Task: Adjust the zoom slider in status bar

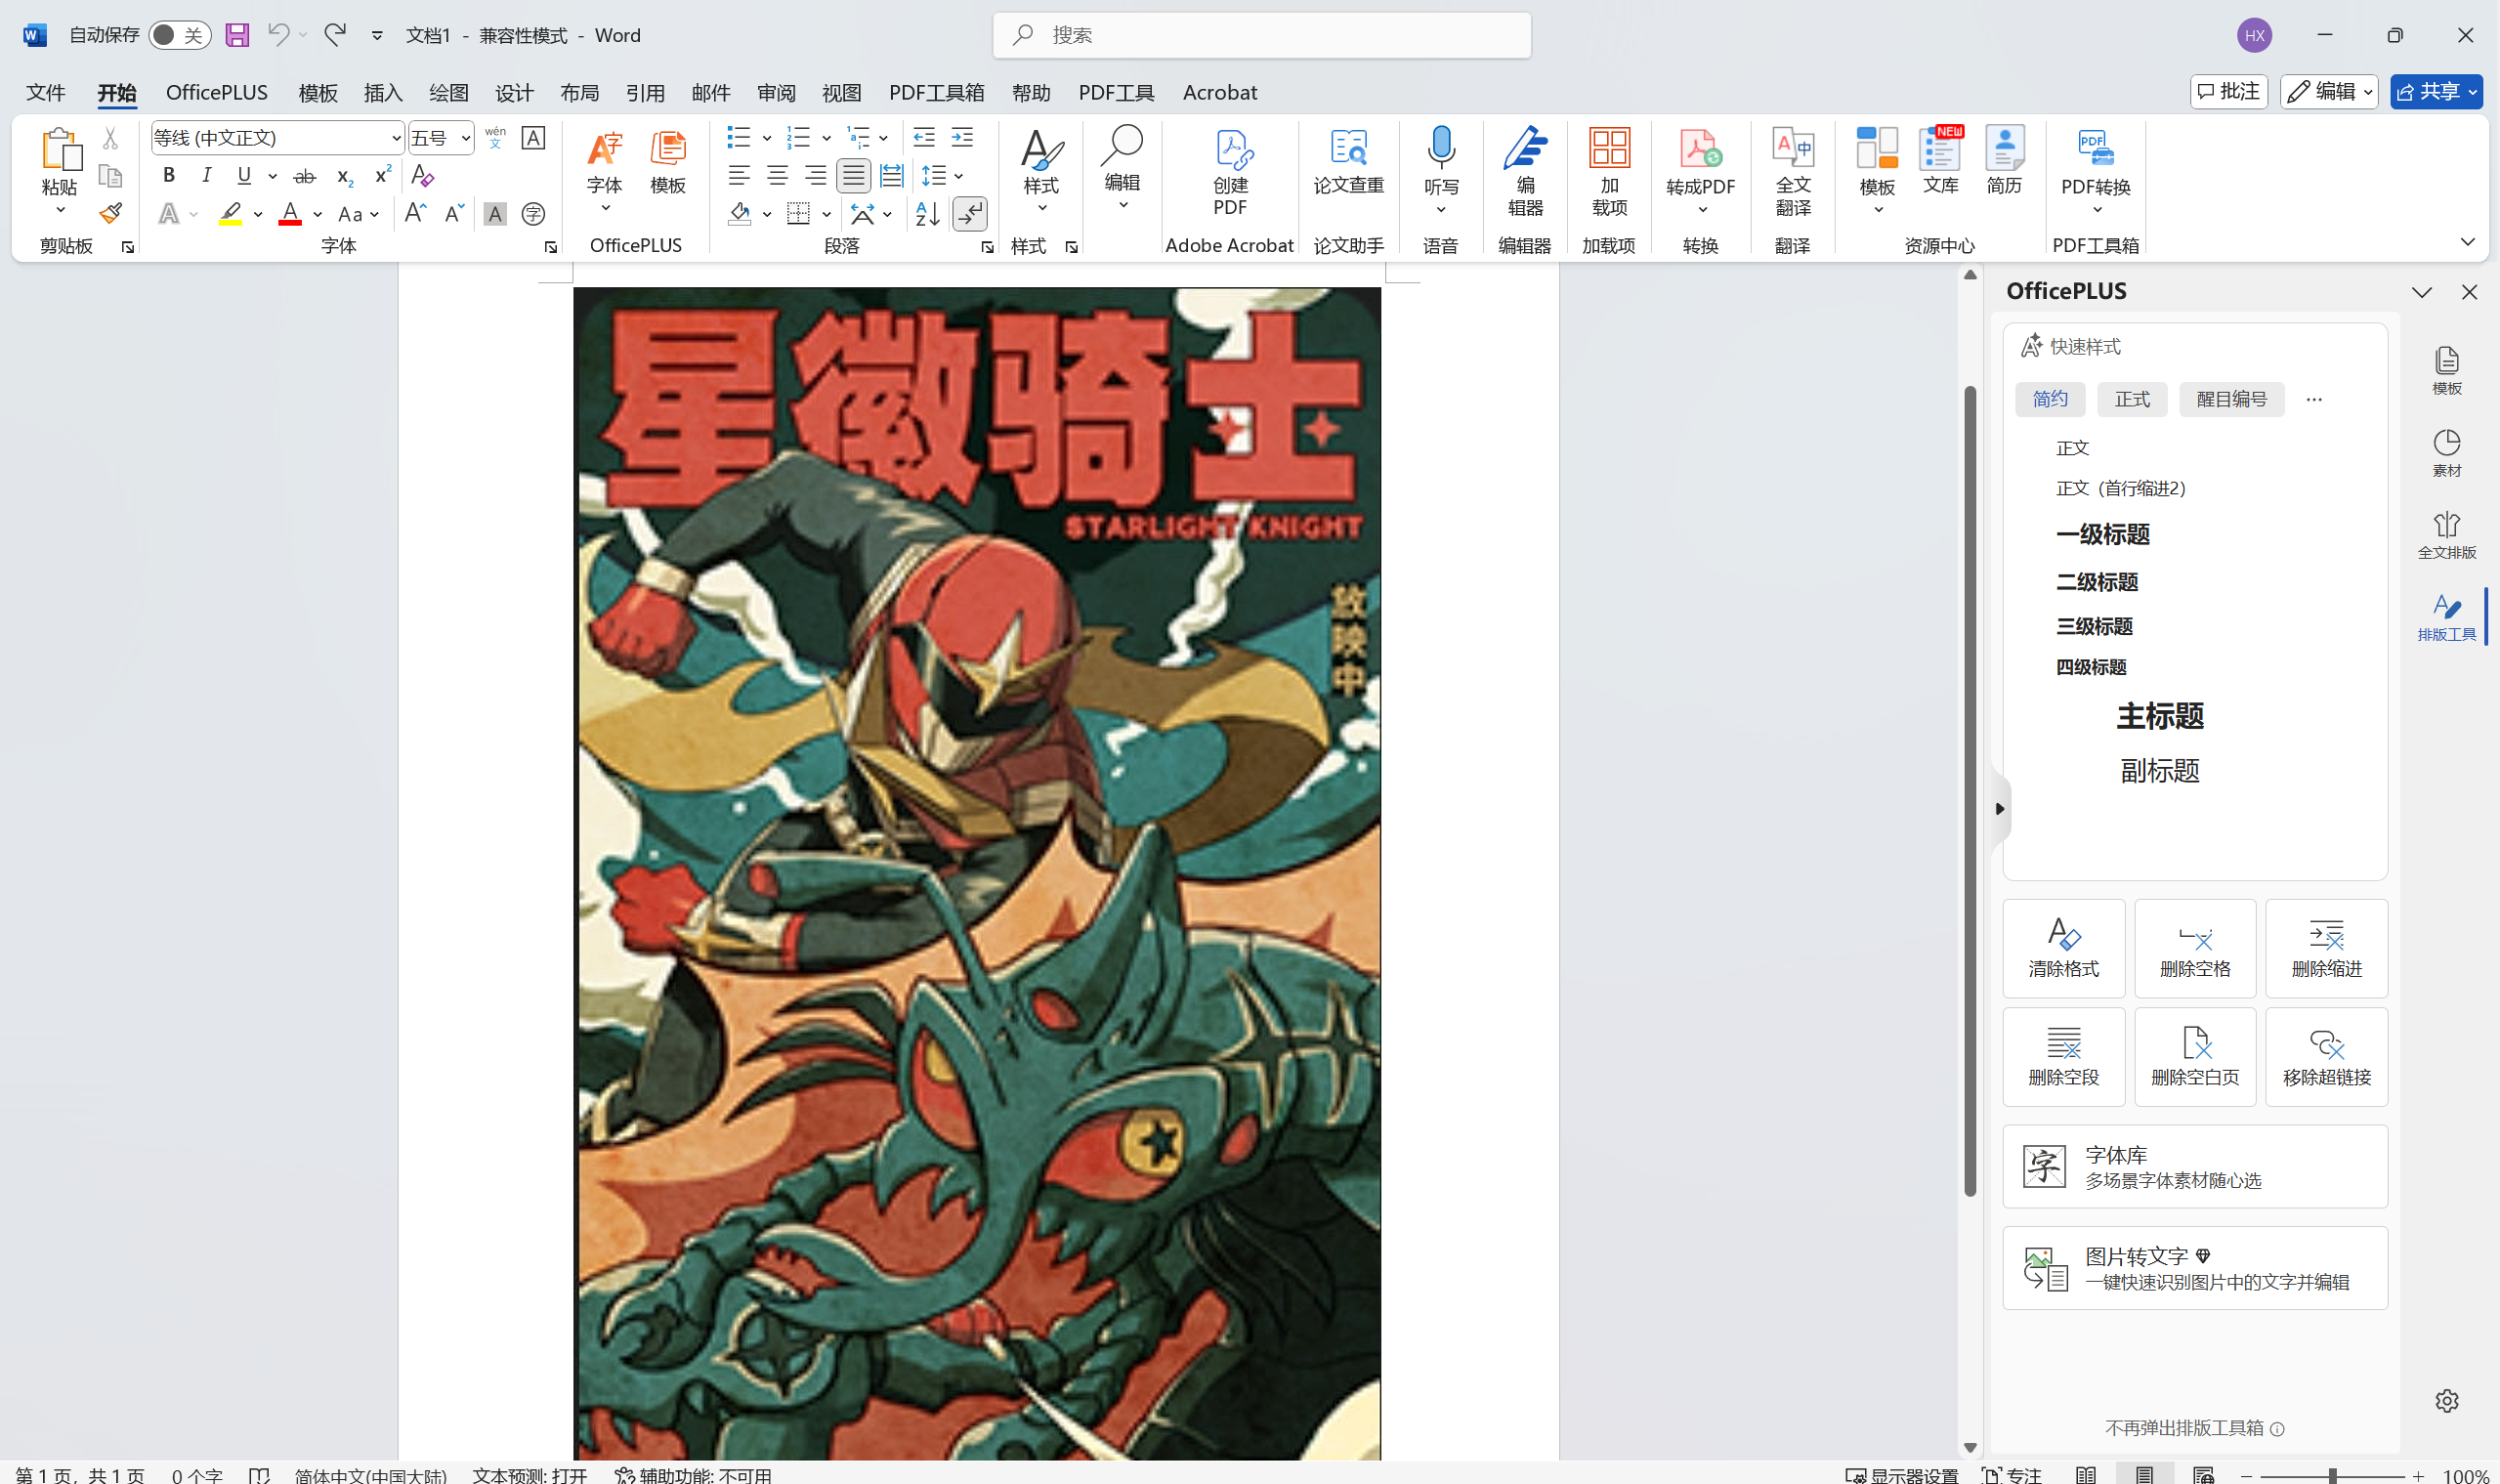Action: (x=2331, y=1475)
